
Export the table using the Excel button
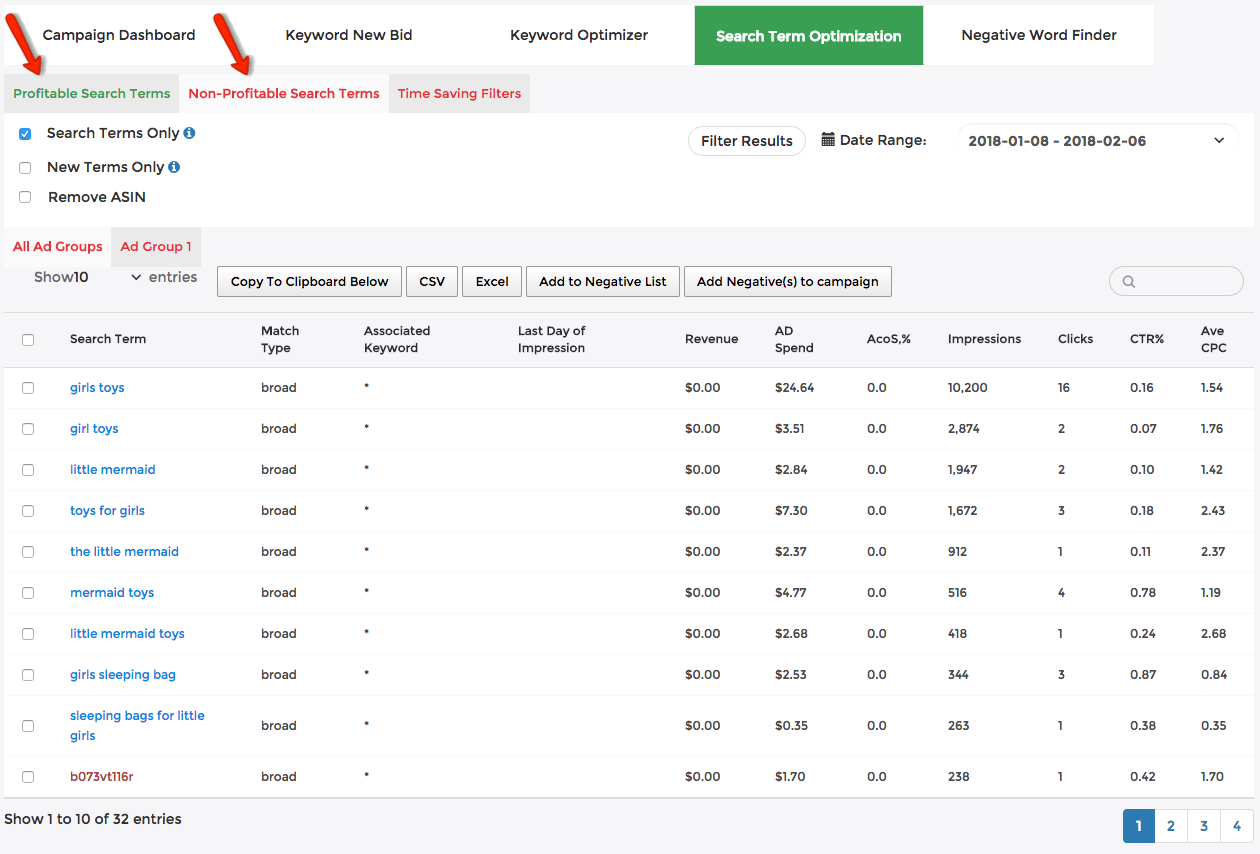[x=491, y=281]
